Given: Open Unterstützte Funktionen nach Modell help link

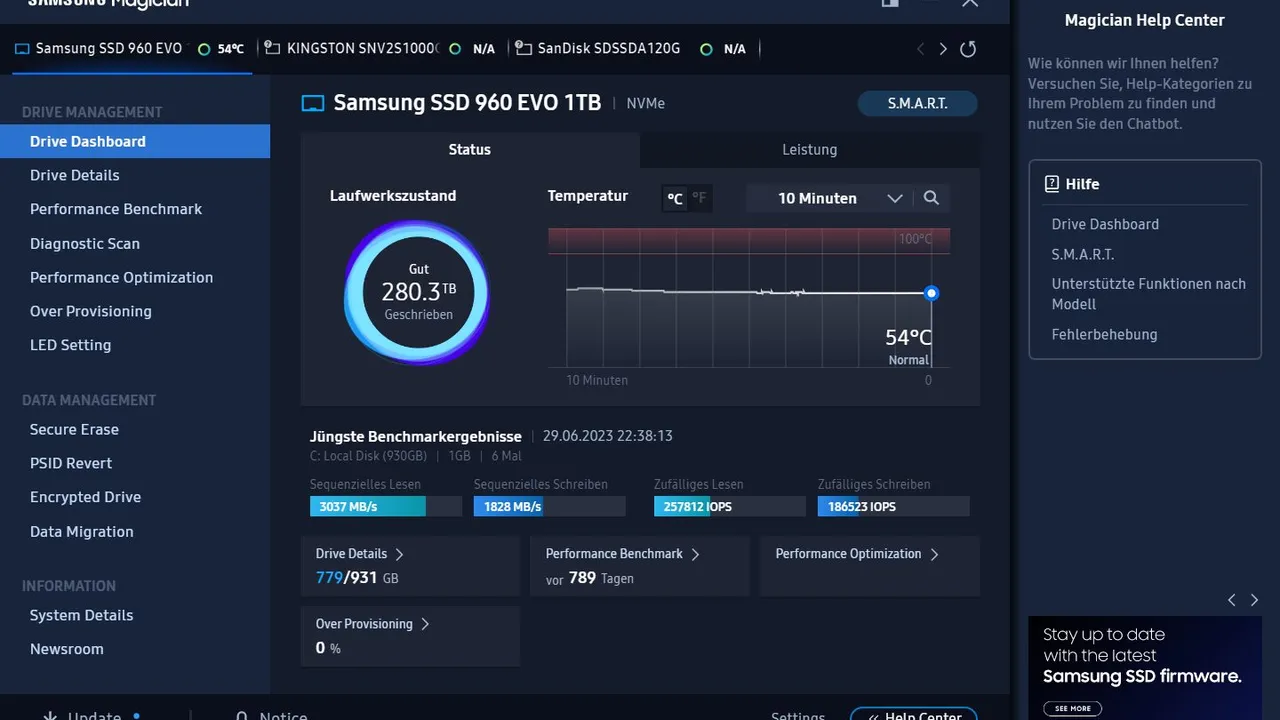Looking at the screenshot, I should [1149, 294].
